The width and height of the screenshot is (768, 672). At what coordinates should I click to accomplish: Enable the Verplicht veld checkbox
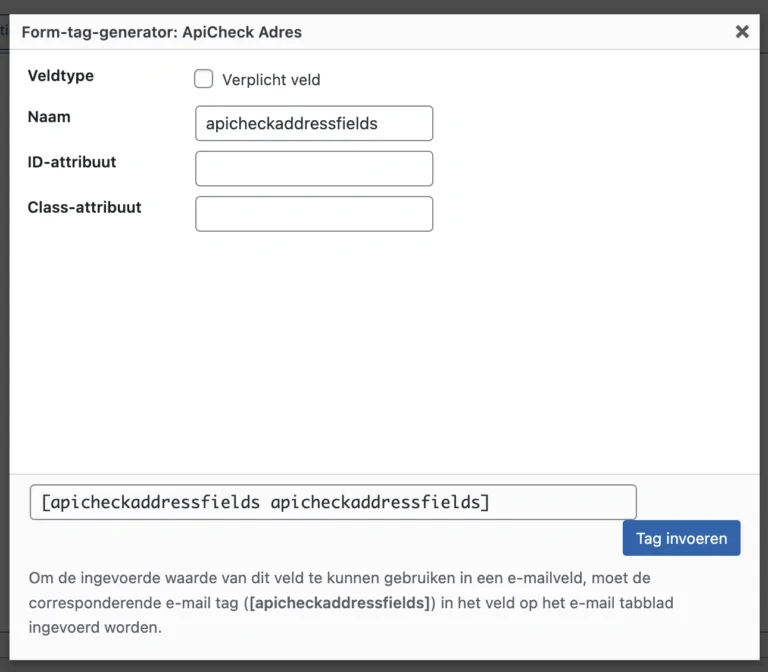203,79
